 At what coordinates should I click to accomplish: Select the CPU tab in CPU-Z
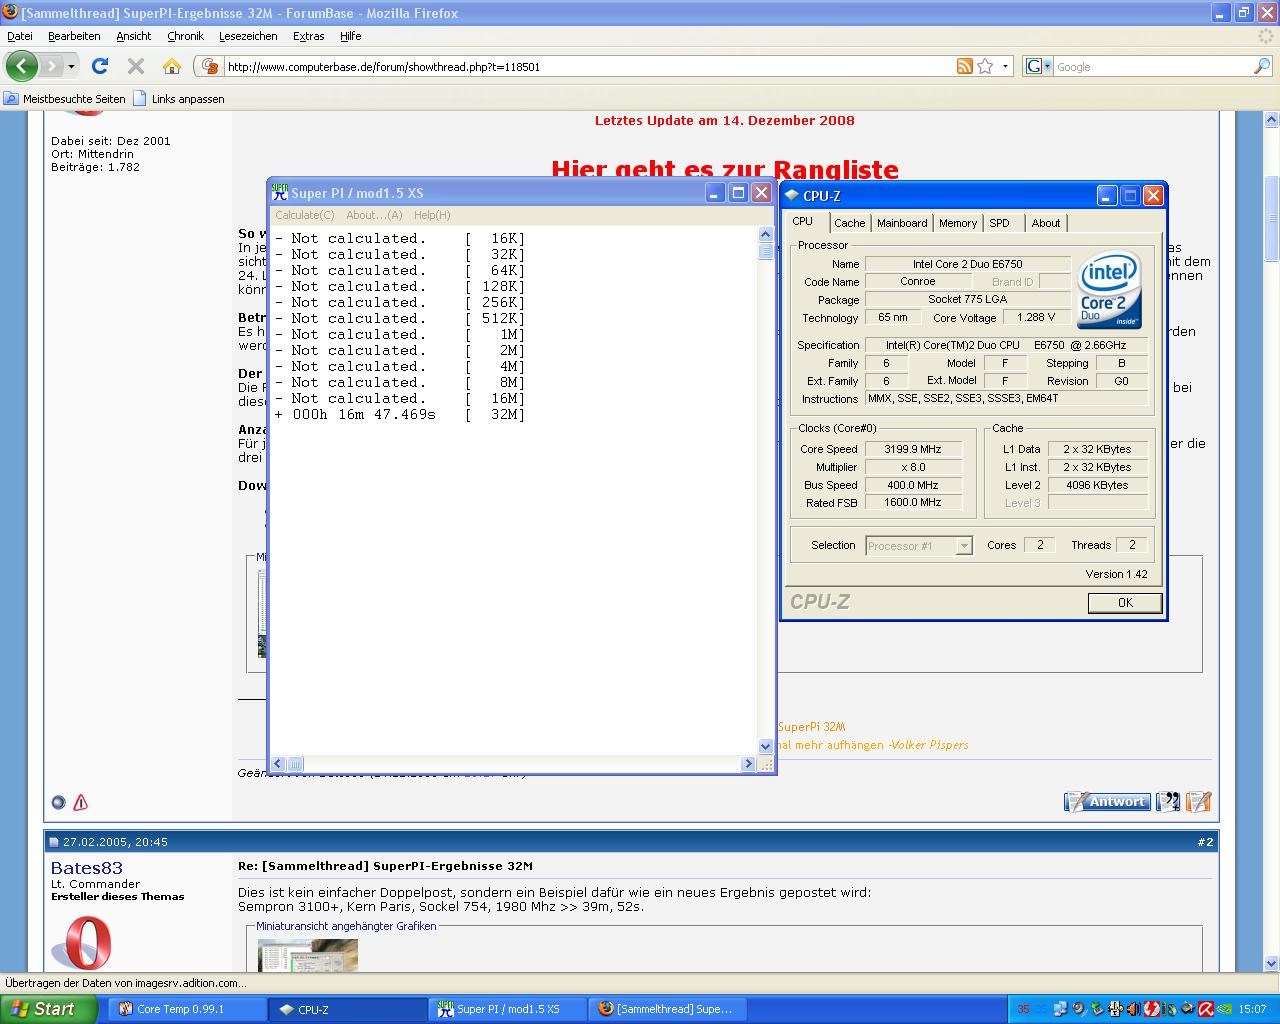[803, 221]
